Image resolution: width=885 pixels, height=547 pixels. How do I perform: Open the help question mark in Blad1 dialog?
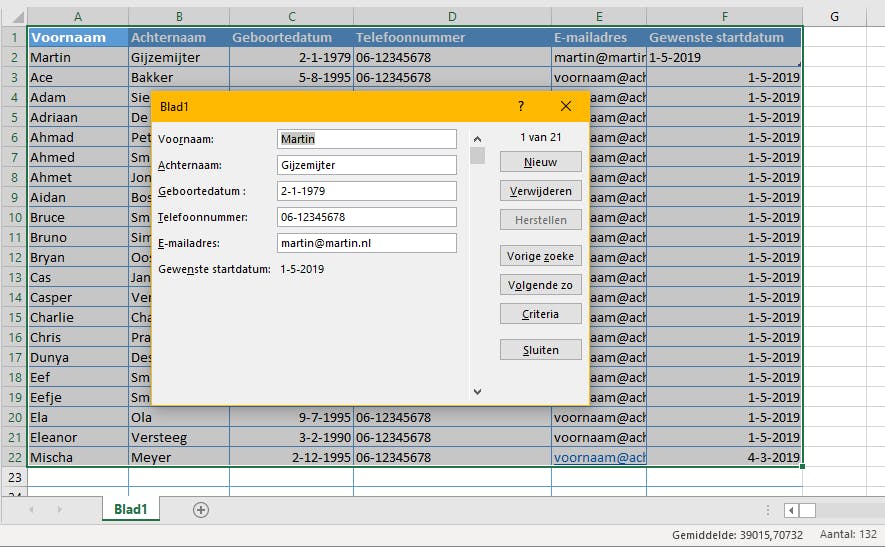pyautogui.click(x=521, y=106)
